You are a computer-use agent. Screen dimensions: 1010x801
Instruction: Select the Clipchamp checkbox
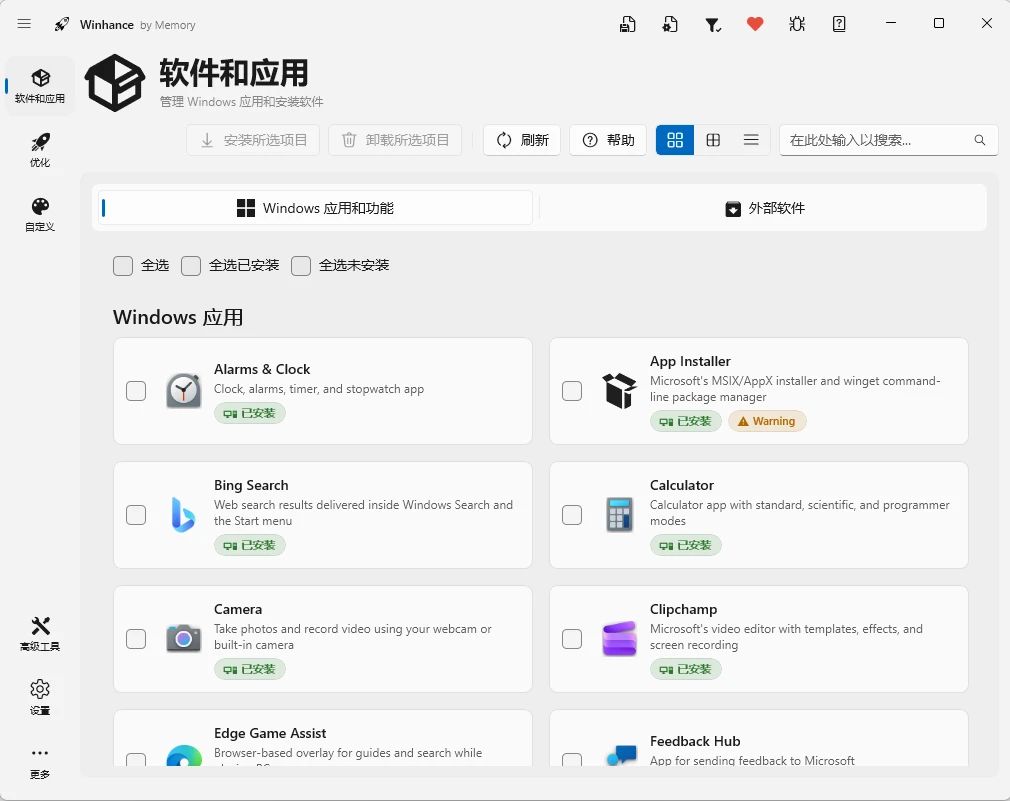[572, 639]
